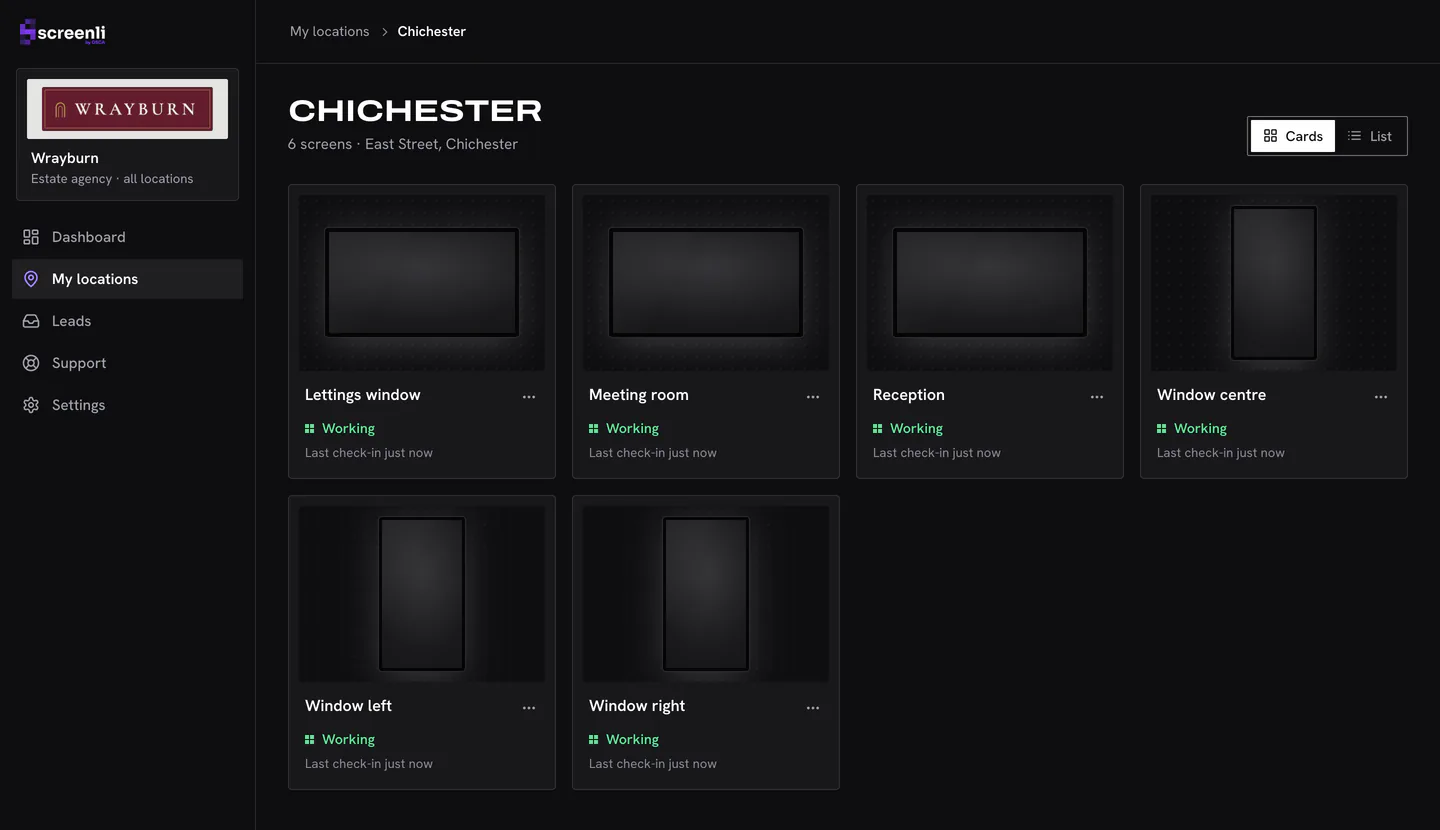Viewport: 1440px width, 830px height.
Task: Click the Window left title
Action: [x=348, y=706]
